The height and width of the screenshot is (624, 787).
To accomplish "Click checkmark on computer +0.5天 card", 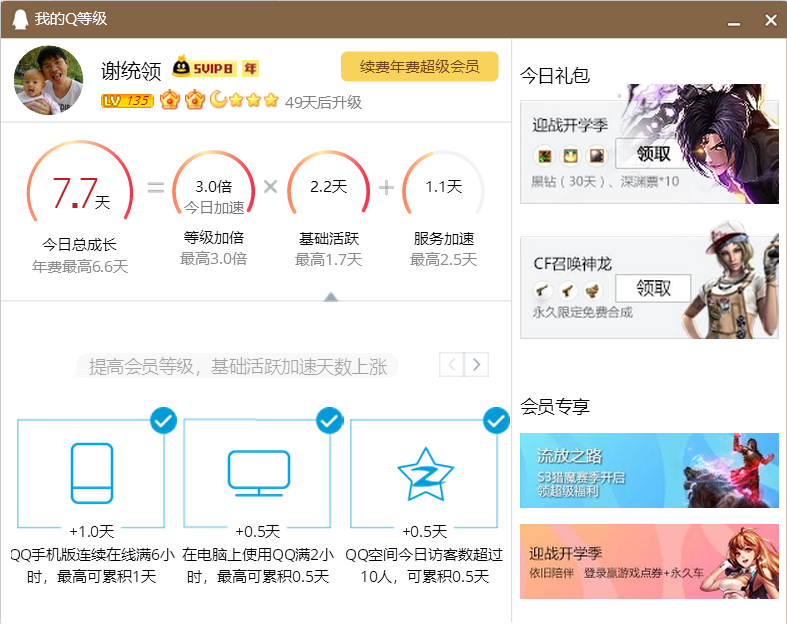I will pyautogui.click(x=330, y=421).
